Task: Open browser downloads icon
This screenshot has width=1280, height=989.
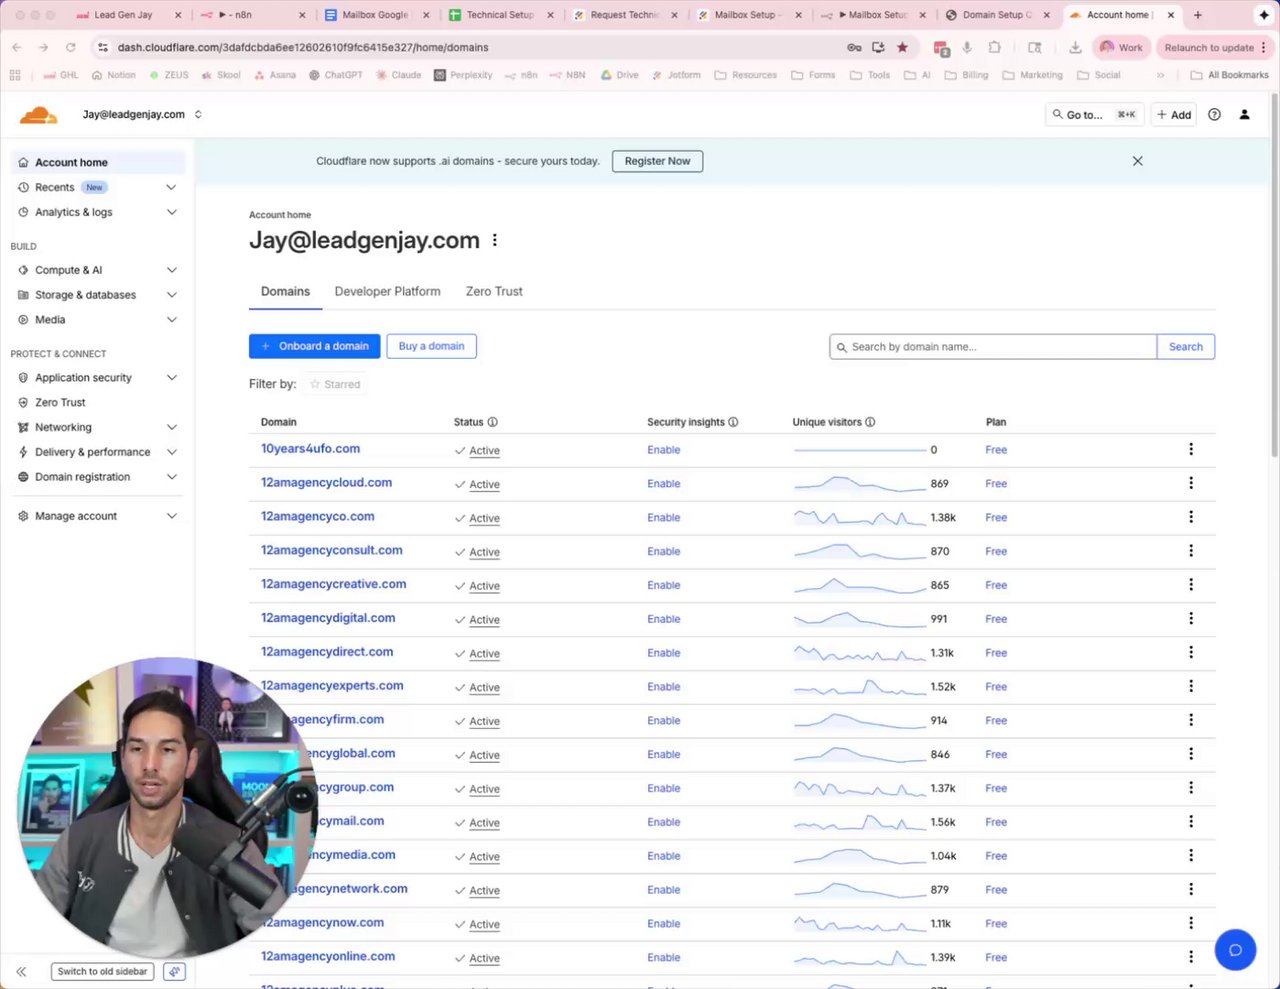Action: click(1075, 47)
